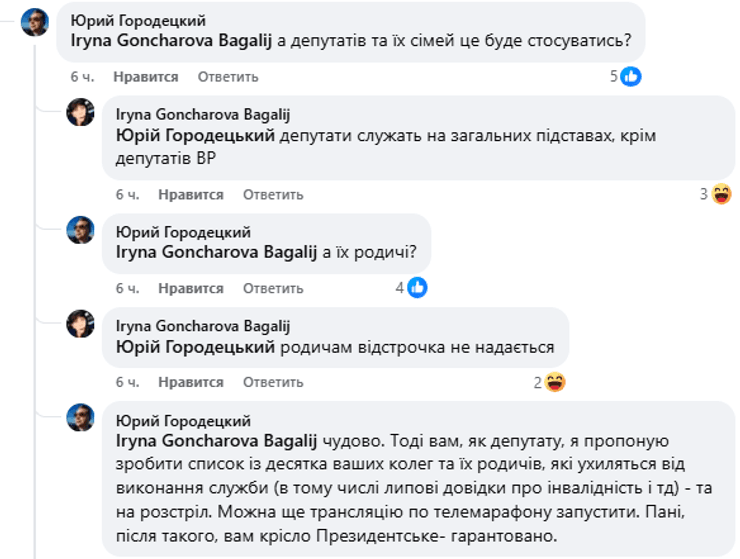
Task: Open Iryna's avatar on the 'родичам відстрочка' reply
Action: click(81, 324)
